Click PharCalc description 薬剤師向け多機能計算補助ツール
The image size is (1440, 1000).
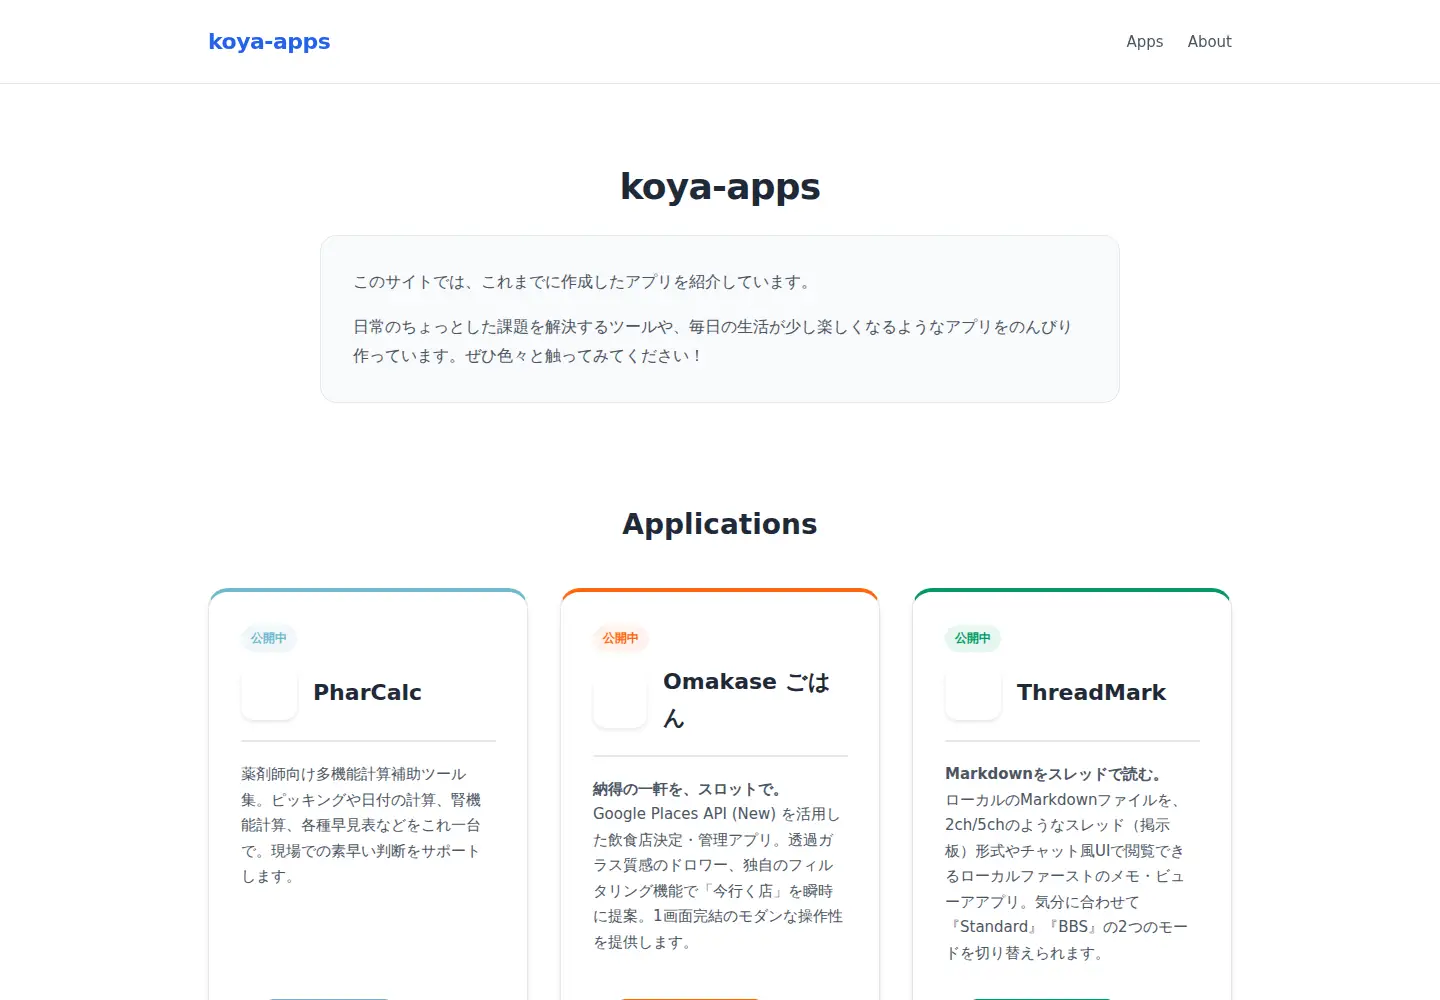click(361, 825)
